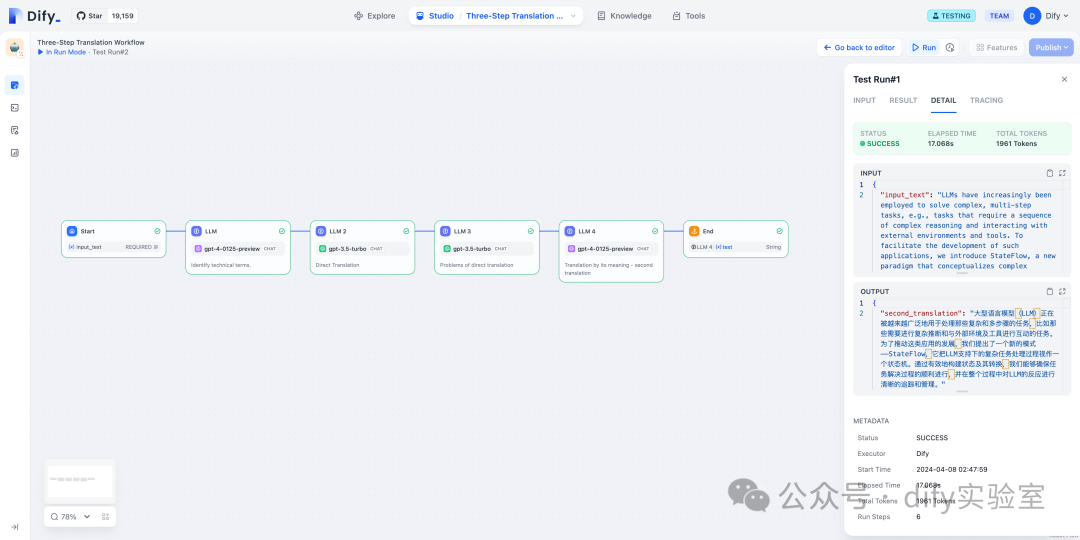Click the End node orange icon

pyautogui.click(x=694, y=231)
